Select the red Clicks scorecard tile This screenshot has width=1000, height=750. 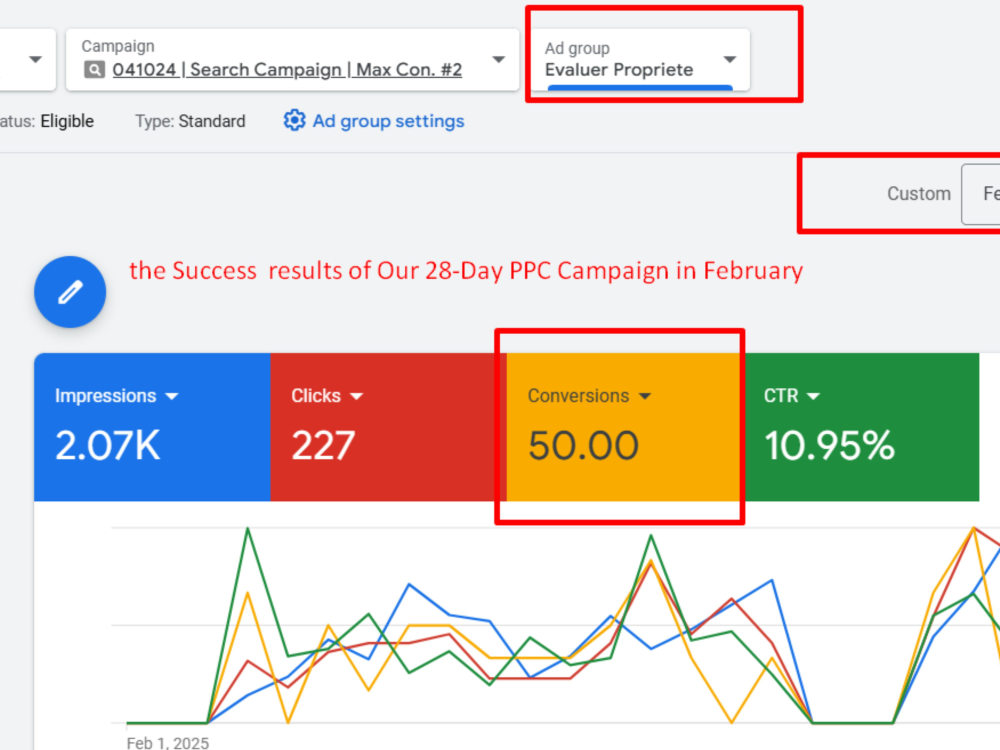point(388,427)
